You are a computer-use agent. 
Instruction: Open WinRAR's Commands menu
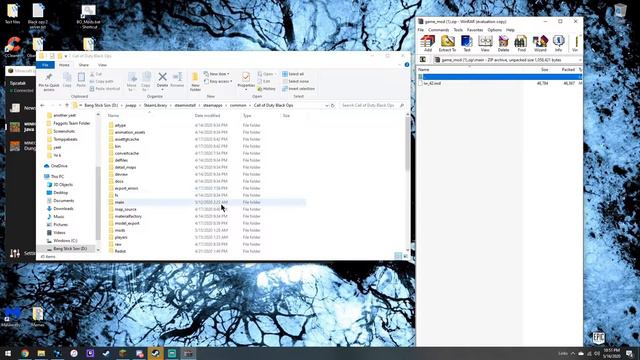point(439,30)
